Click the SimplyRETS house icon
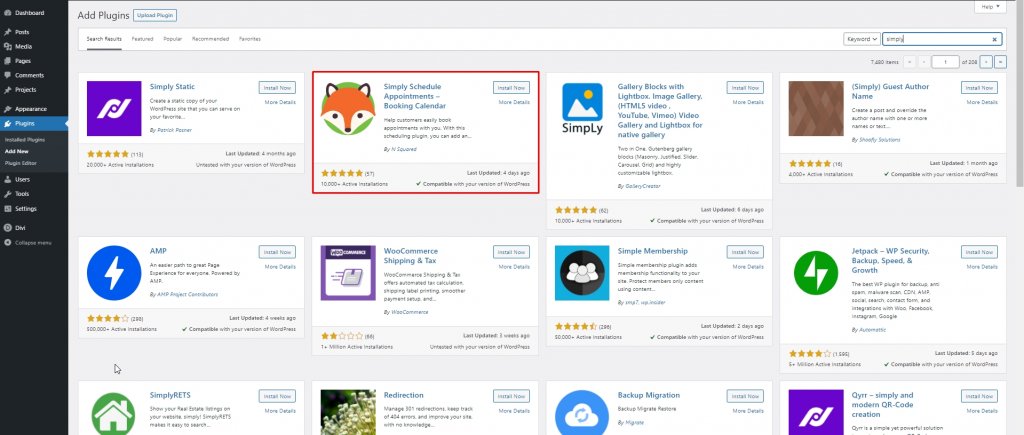Viewport: 1024px width, 435px height. (x=114, y=412)
